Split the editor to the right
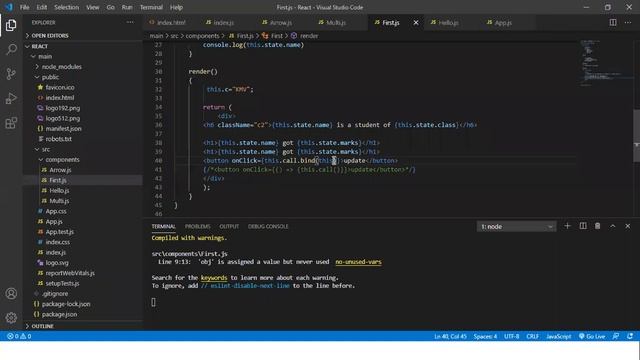The height and width of the screenshot is (360, 640). click(x=613, y=22)
